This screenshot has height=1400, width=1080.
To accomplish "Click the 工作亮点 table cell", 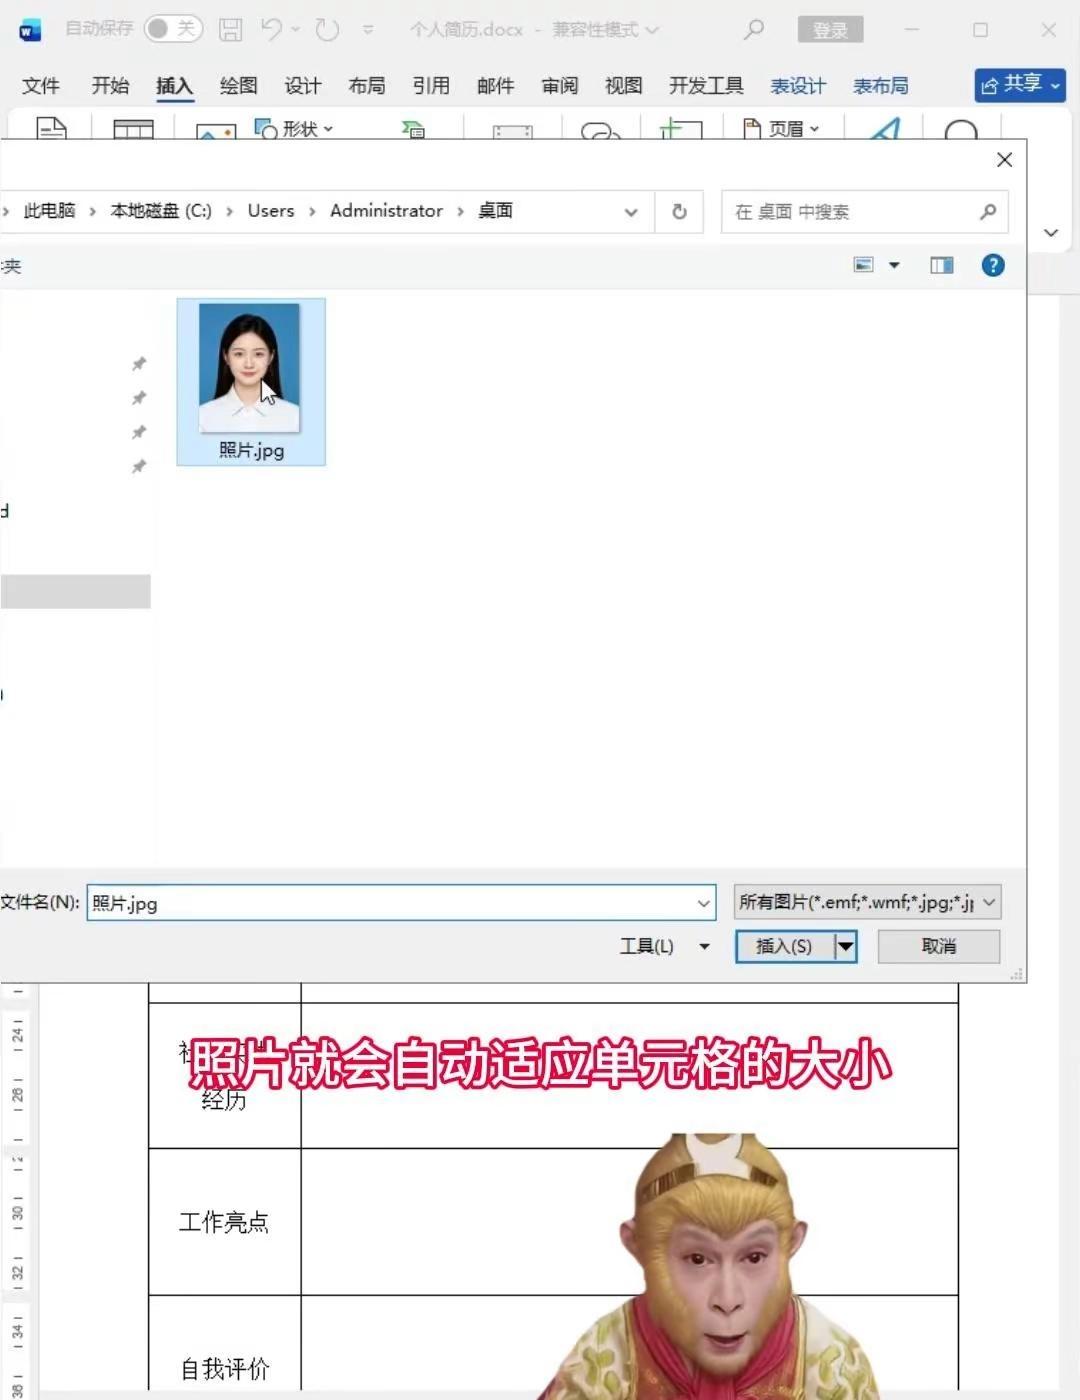I will click(224, 1222).
